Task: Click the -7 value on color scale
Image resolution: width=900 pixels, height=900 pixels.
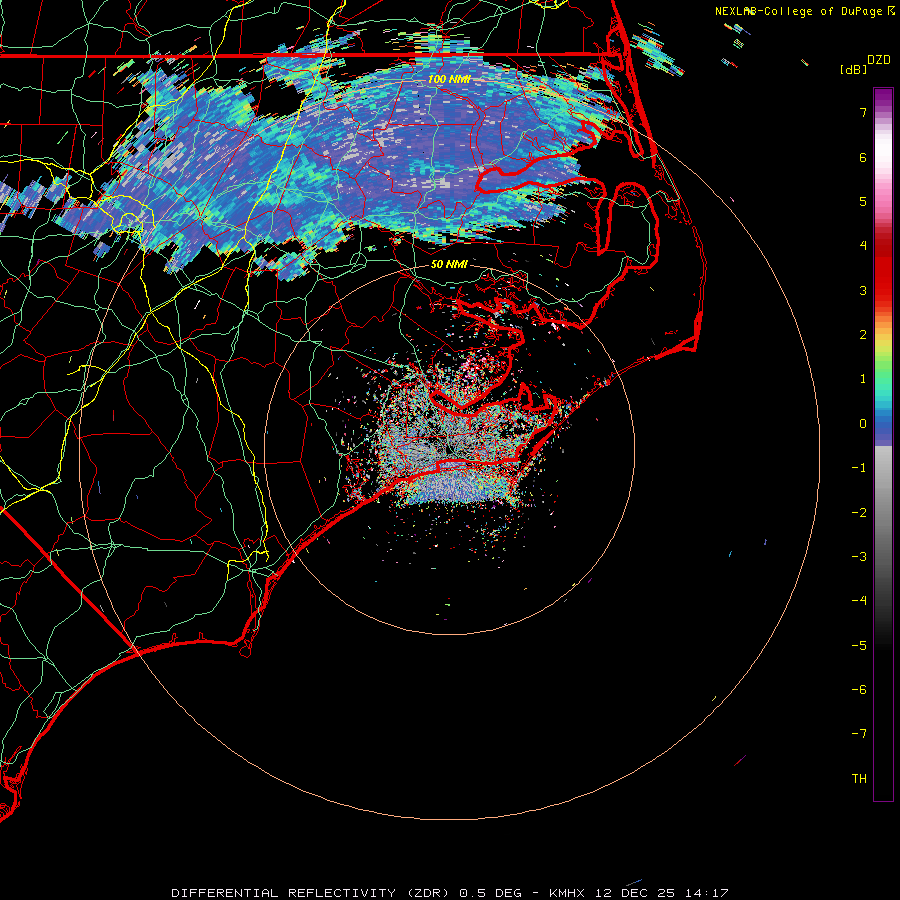Action: 859,734
